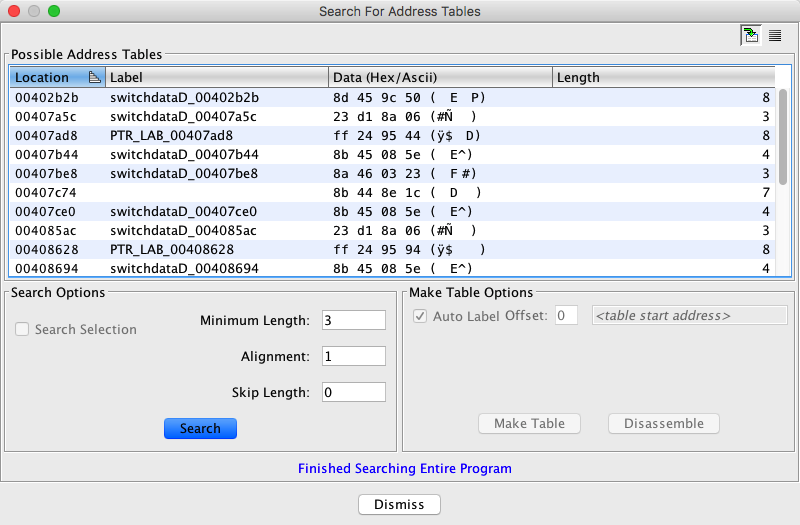Viewport: 800px width, 525px height.
Task: Select the PTR_LAB_00407ad8 table row
Action: pyautogui.click(x=172, y=136)
